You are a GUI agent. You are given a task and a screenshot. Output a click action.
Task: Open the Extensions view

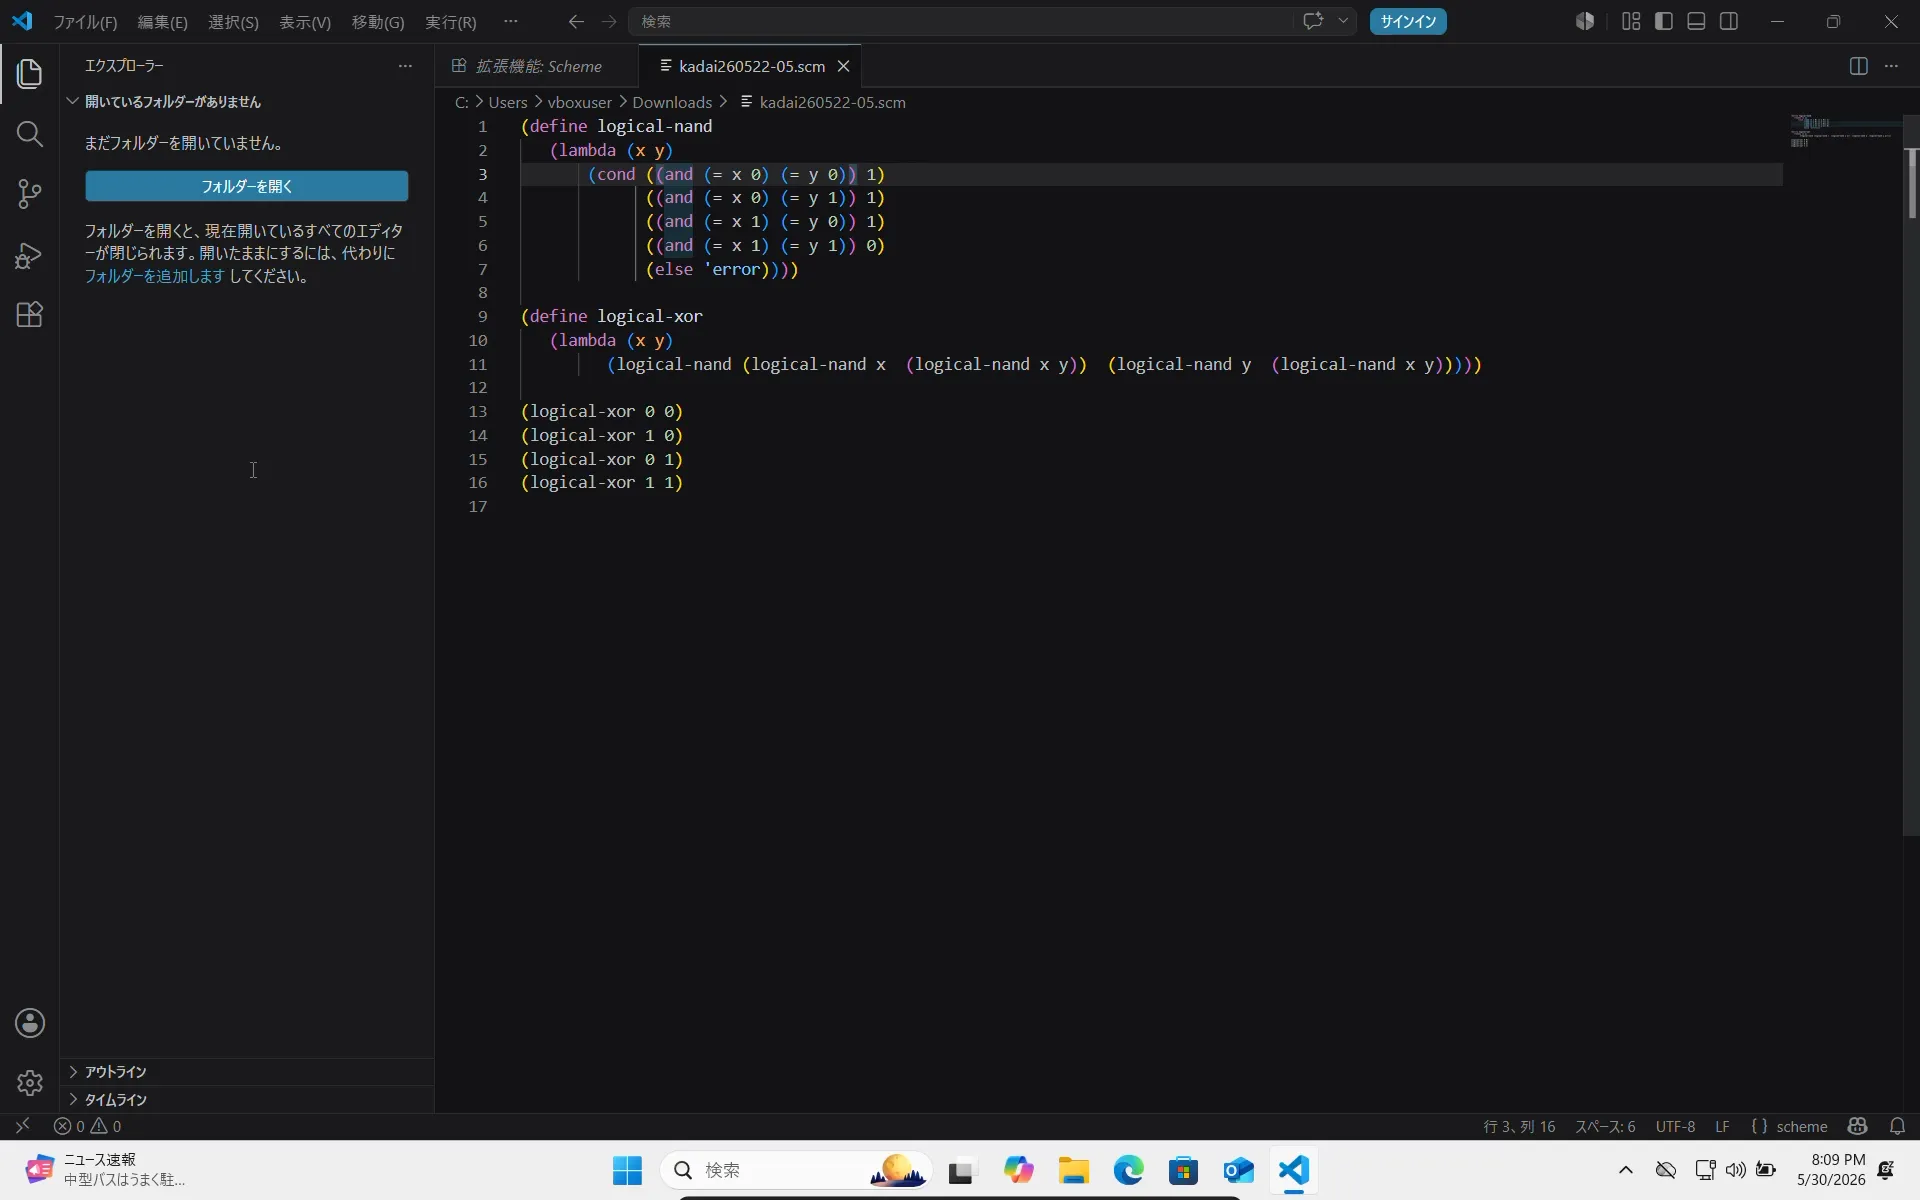coord(30,315)
